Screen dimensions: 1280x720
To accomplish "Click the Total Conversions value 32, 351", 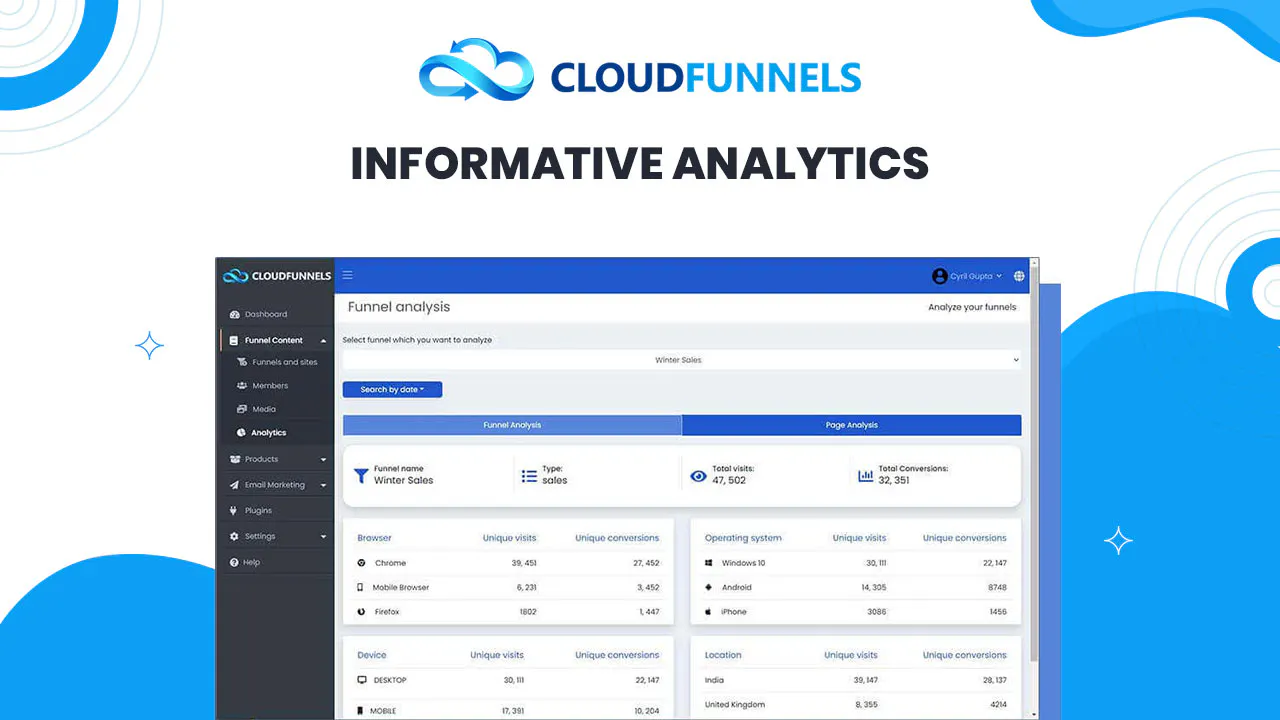I will coord(896,481).
